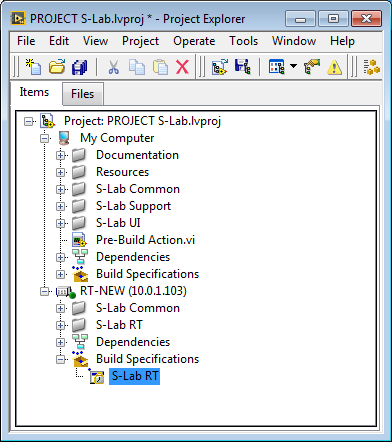The image size is (392, 442).
Task: Switch to the Items tab
Action: (x=34, y=92)
